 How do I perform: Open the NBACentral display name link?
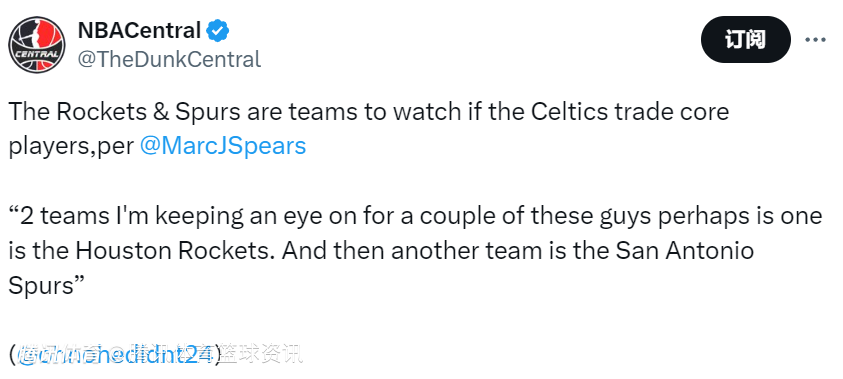[140, 31]
